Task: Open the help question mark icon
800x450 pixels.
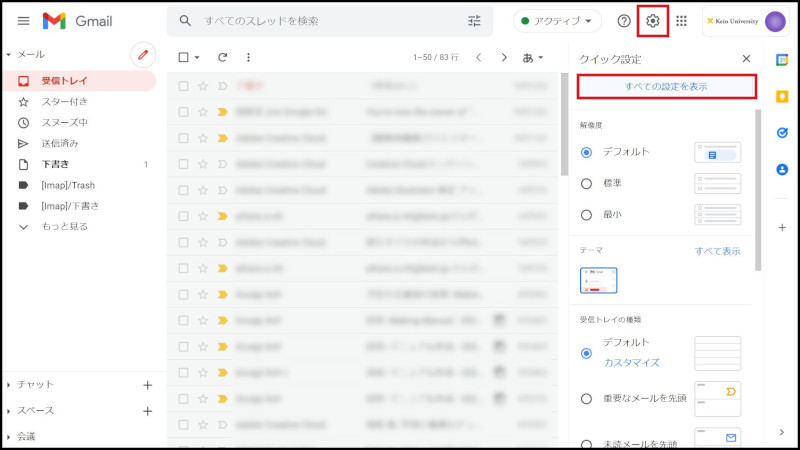Action: [624, 21]
